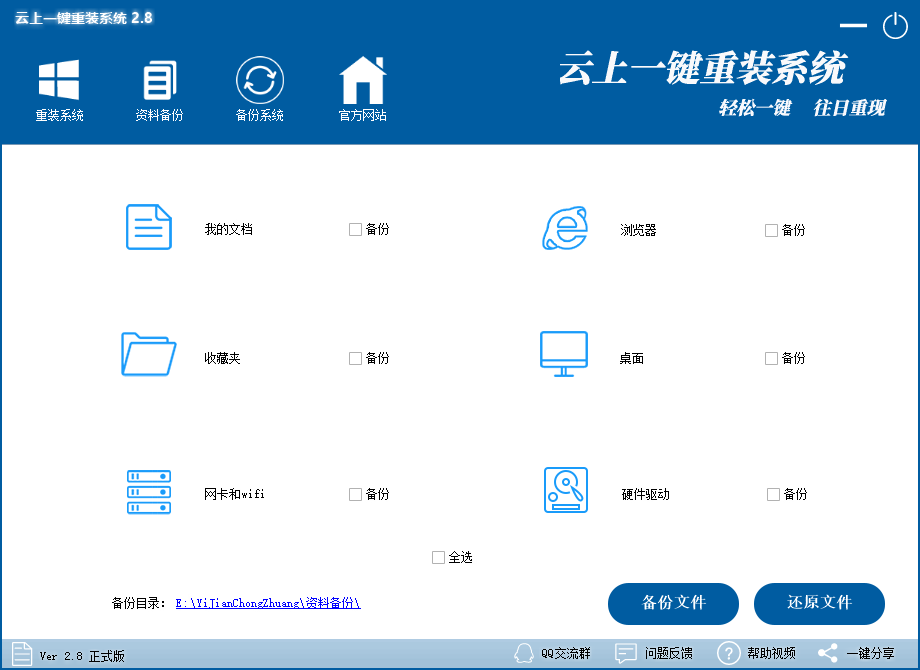Enable backup for 硬件驱动
The height and width of the screenshot is (670, 920).
click(771, 493)
